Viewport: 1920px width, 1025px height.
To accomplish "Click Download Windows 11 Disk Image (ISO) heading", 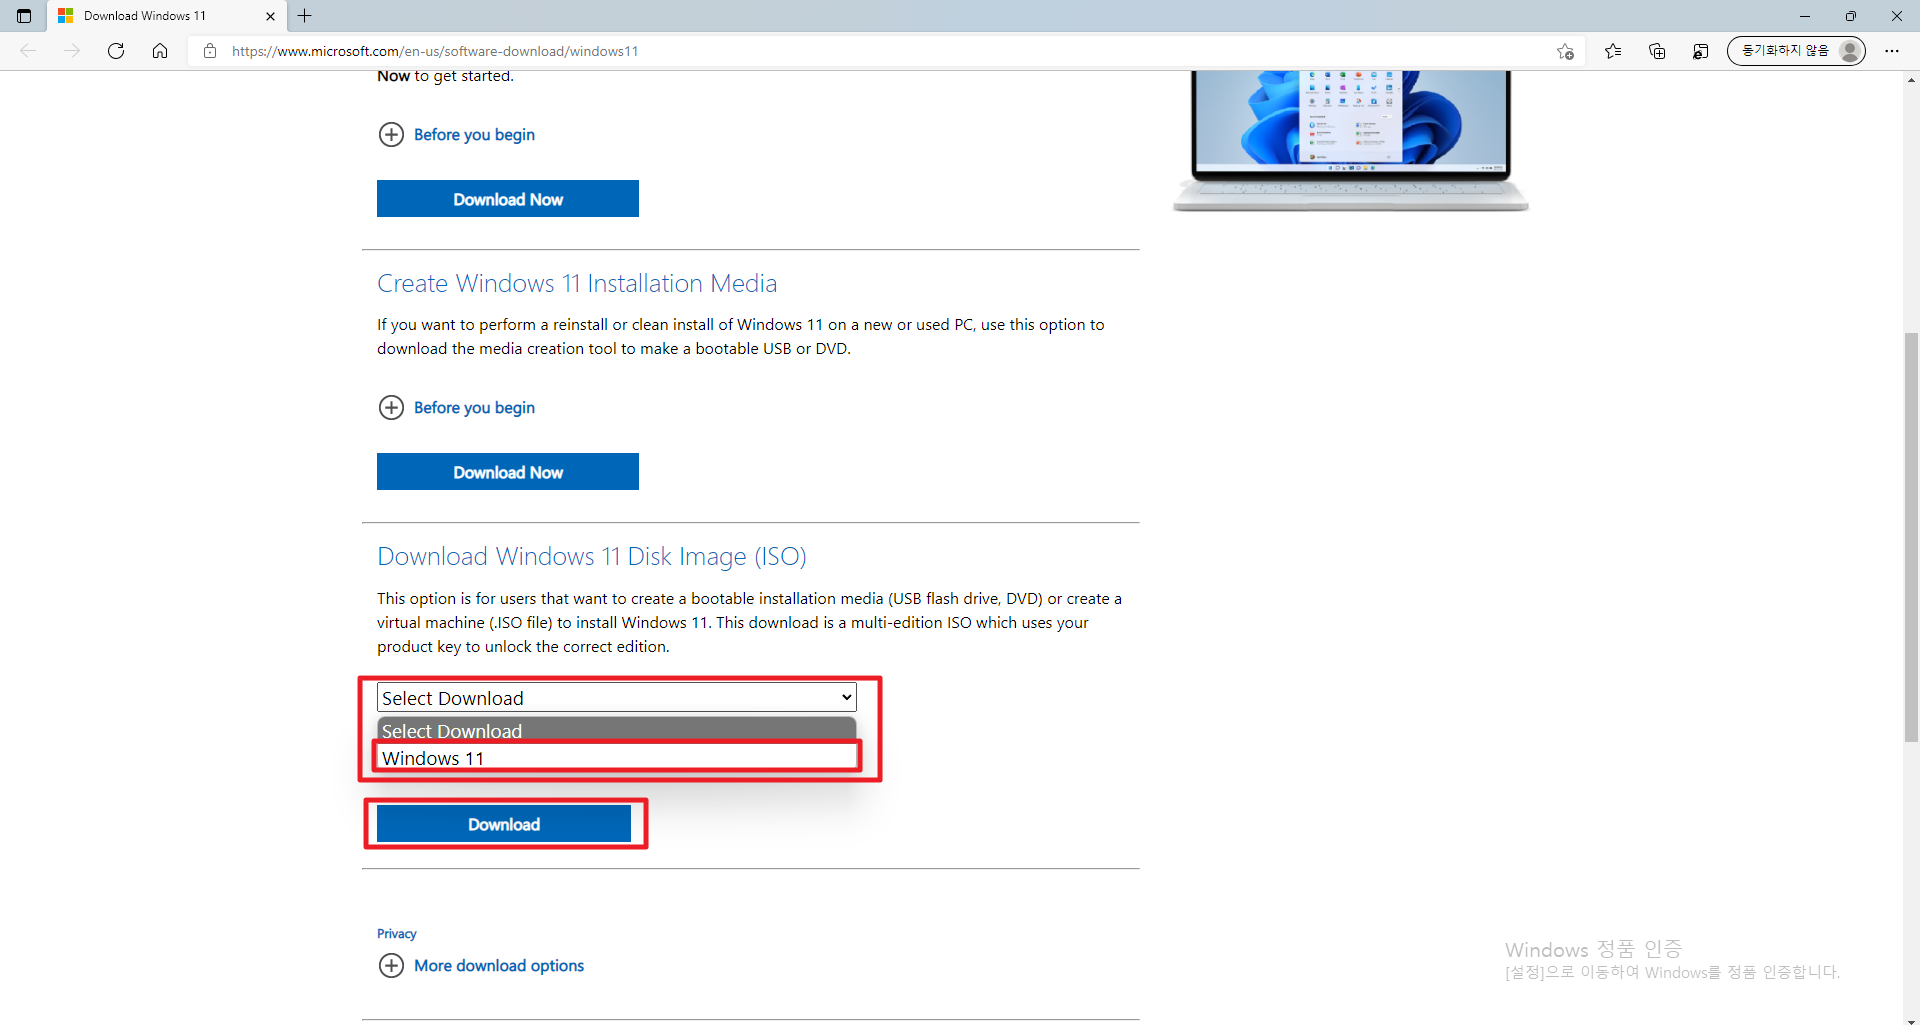I will (x=592, y=557).
